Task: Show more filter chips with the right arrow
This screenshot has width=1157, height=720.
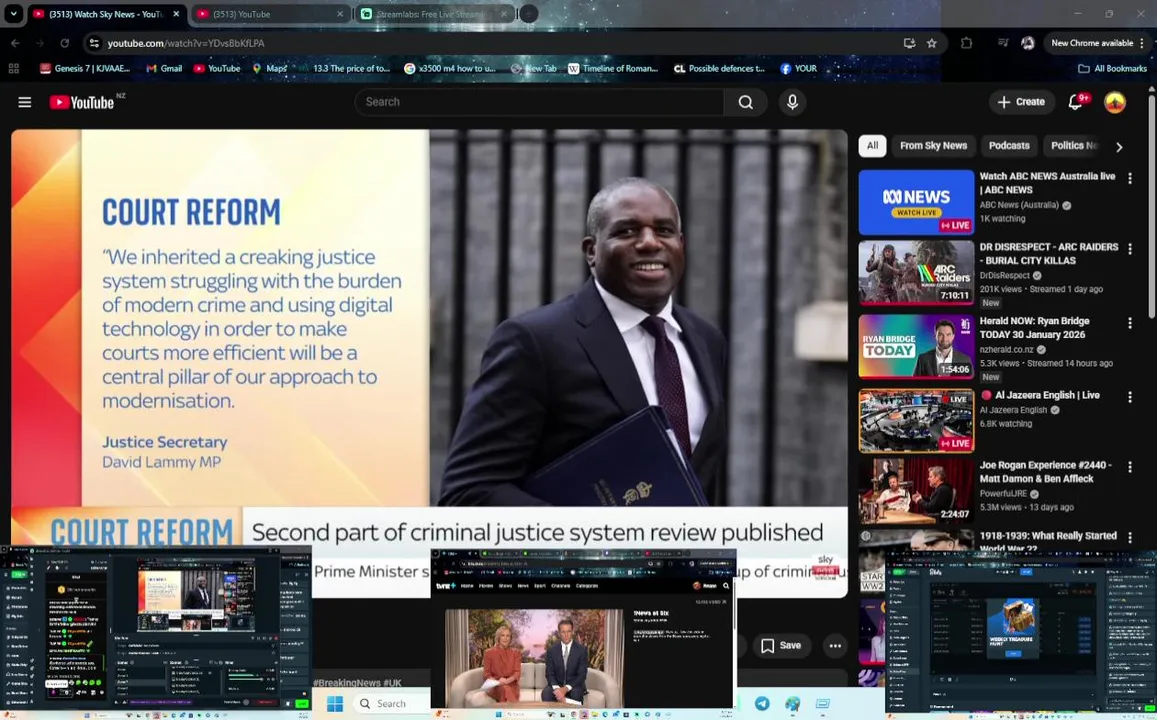Action: click(1119, 146)
